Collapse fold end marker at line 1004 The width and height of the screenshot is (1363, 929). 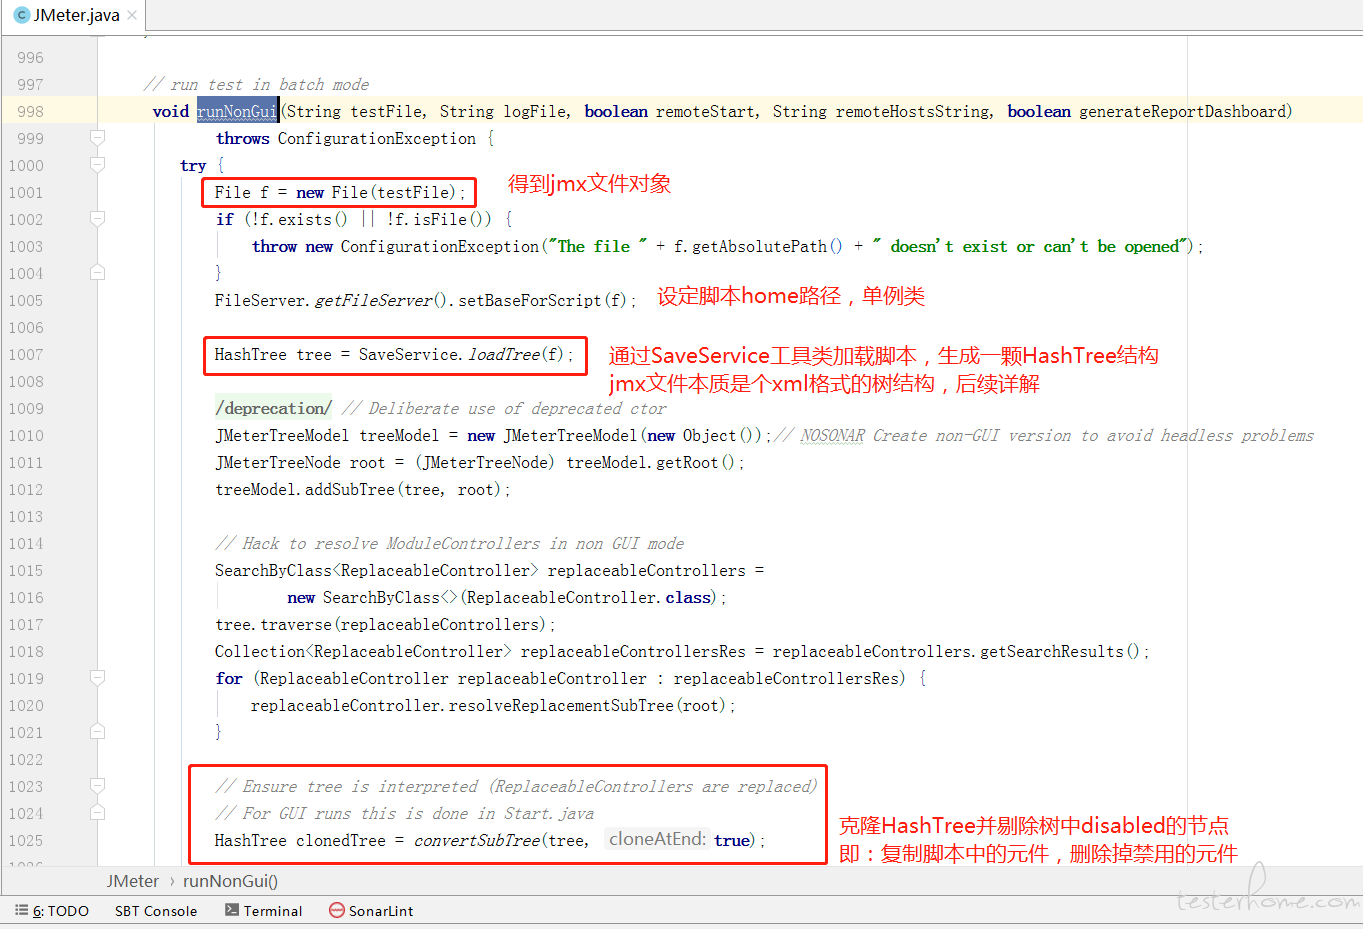click(x=97, y=272)
